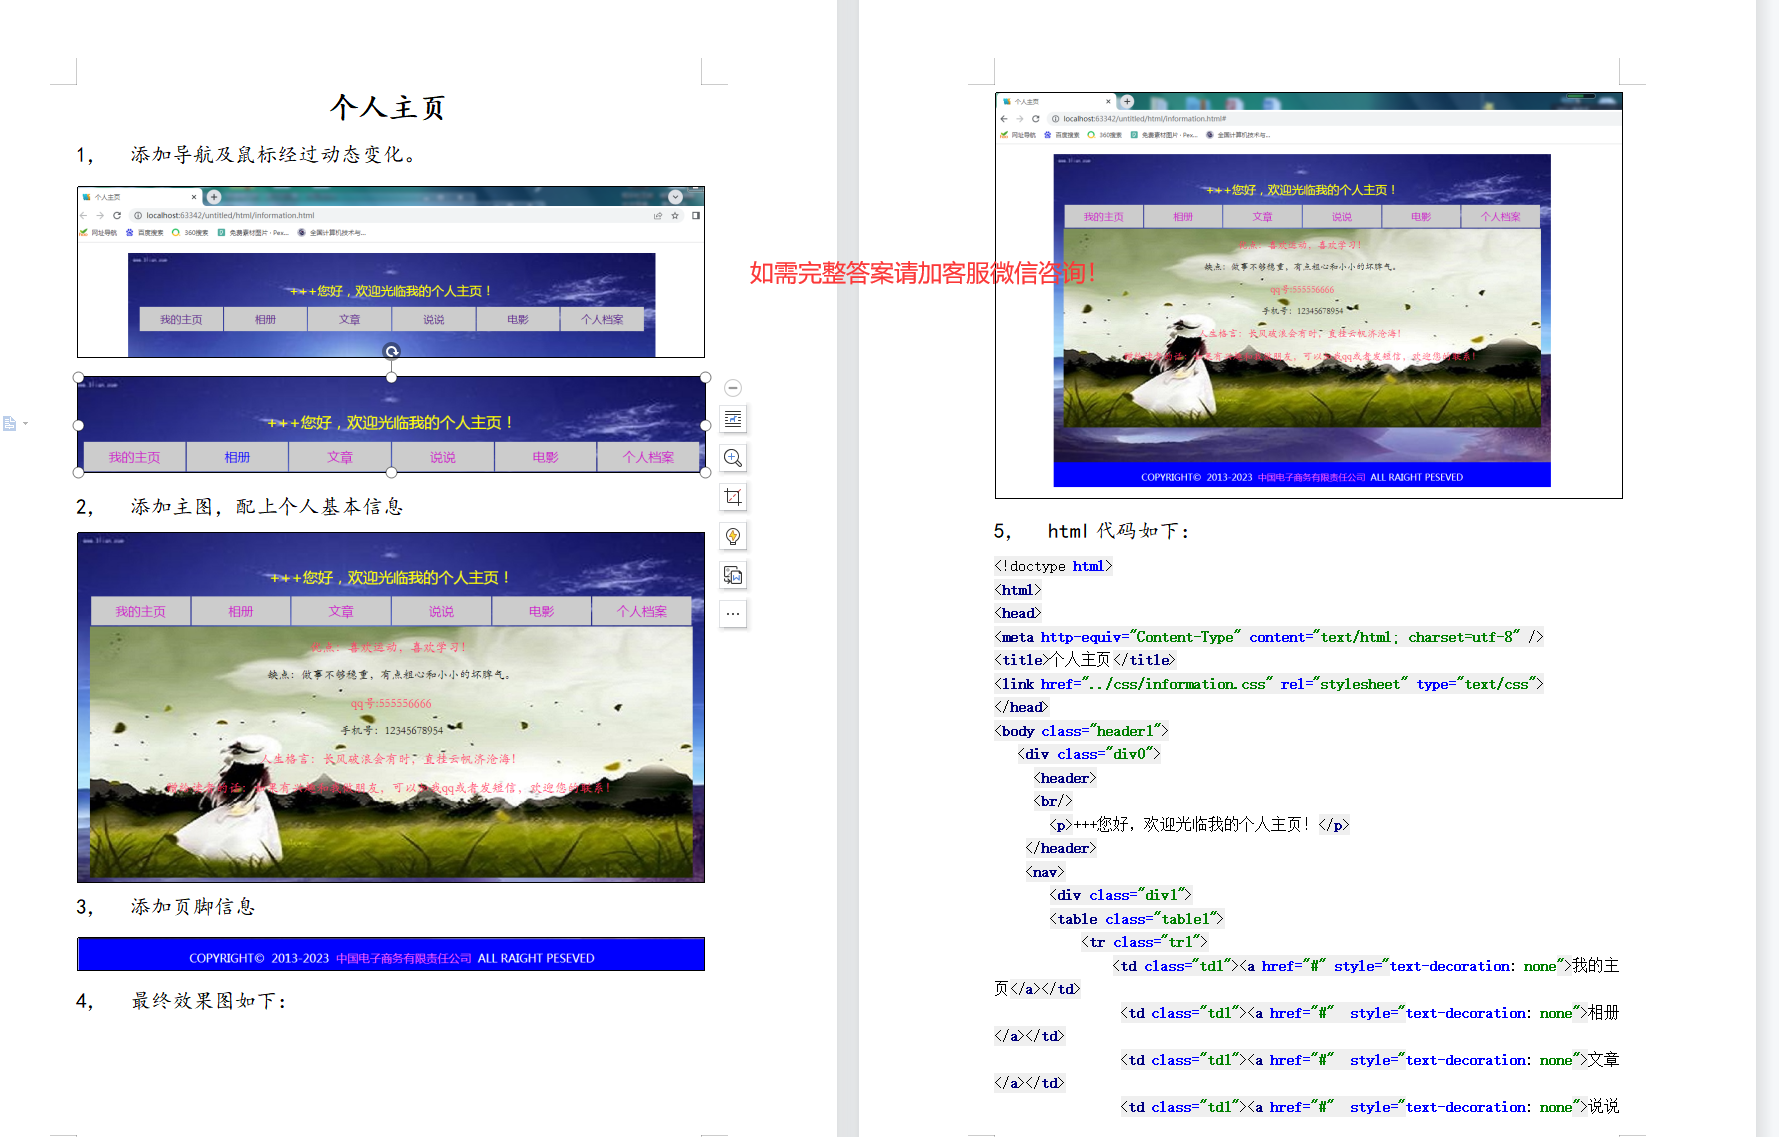Click the '<div class="div0">' code line
Image resolution: width=1779 pixels, height=1137 pixels.
1089,754
